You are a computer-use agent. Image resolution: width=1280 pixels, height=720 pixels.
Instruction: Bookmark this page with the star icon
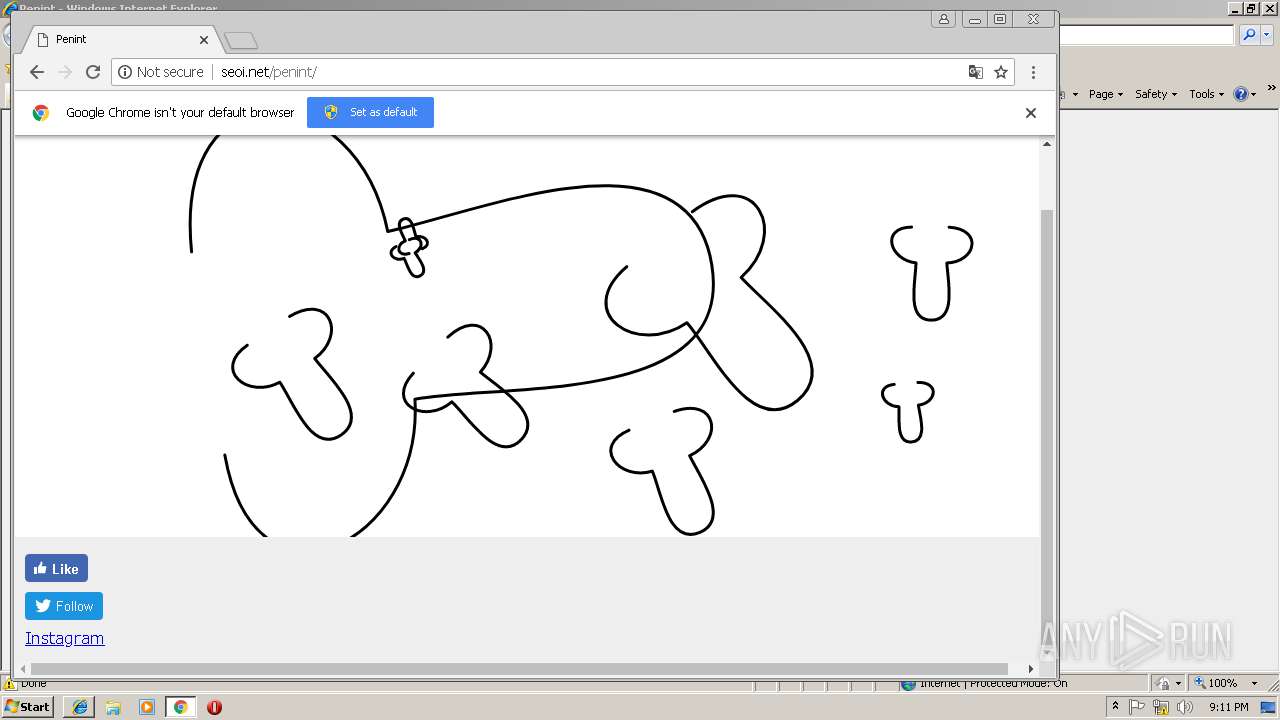point(1000,72)
